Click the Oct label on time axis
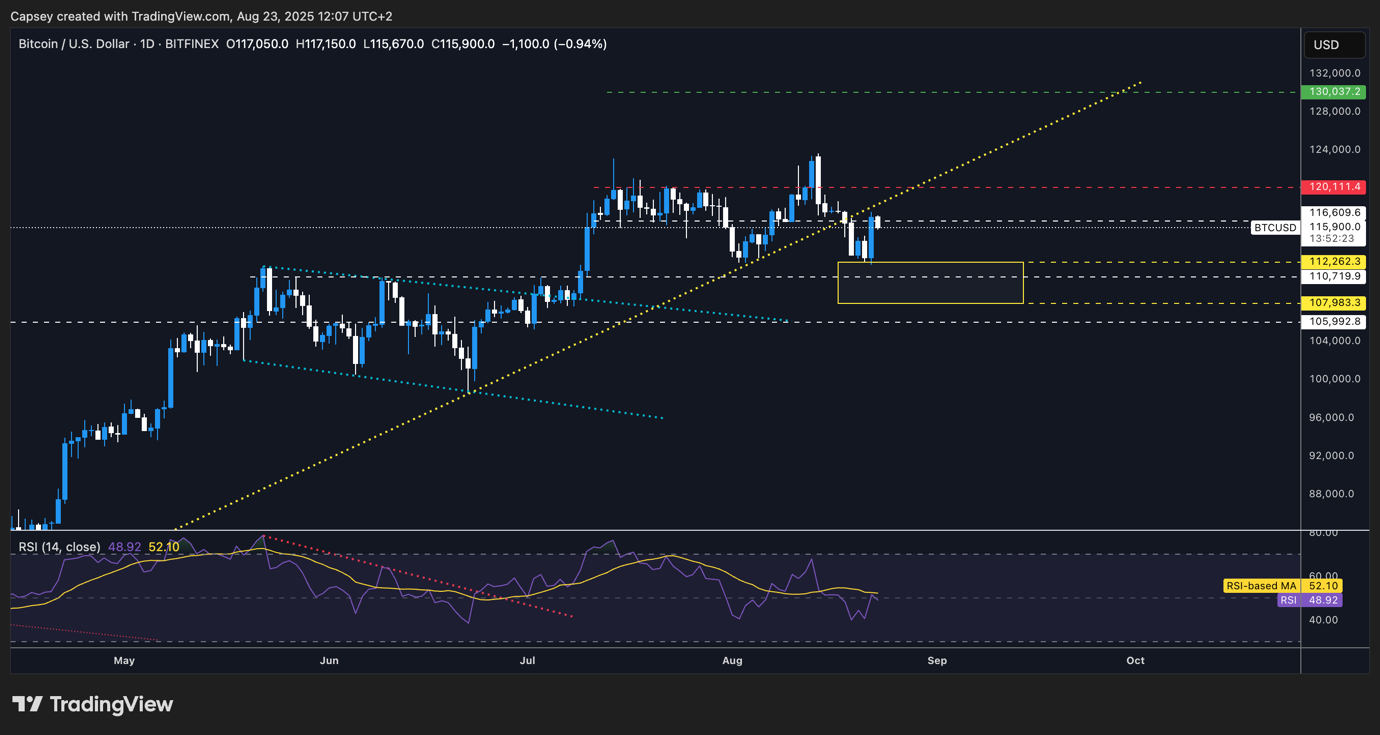1380x735 pixels. [1135, 661]
